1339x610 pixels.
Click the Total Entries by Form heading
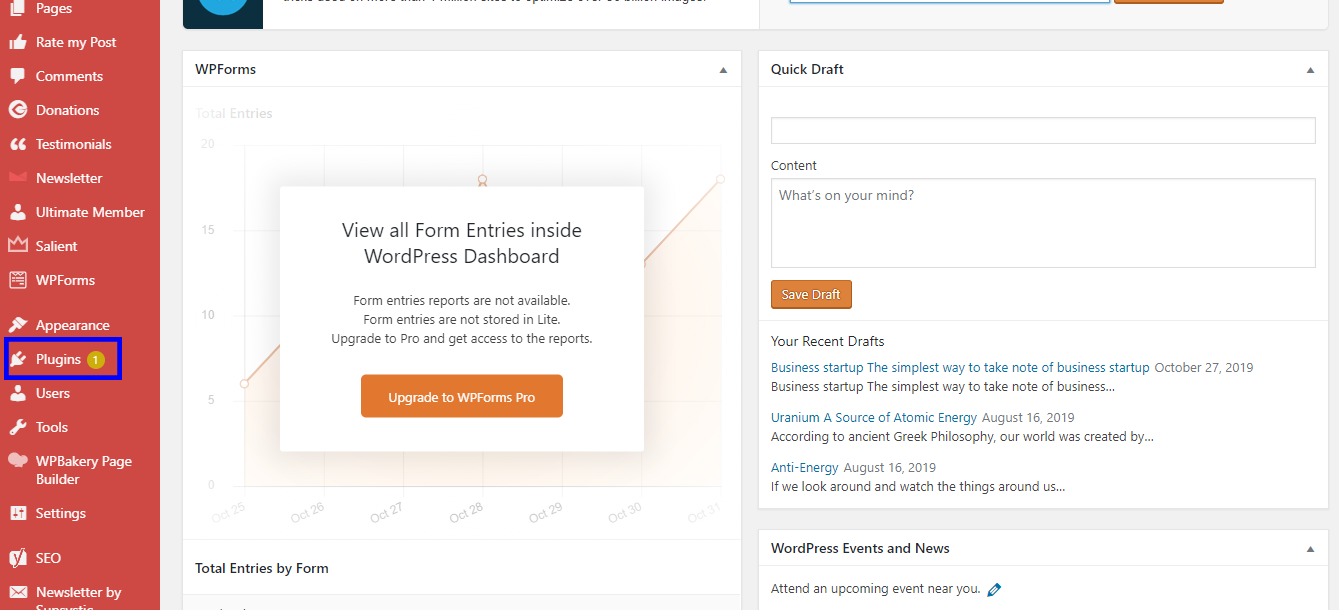pos(262,568)
